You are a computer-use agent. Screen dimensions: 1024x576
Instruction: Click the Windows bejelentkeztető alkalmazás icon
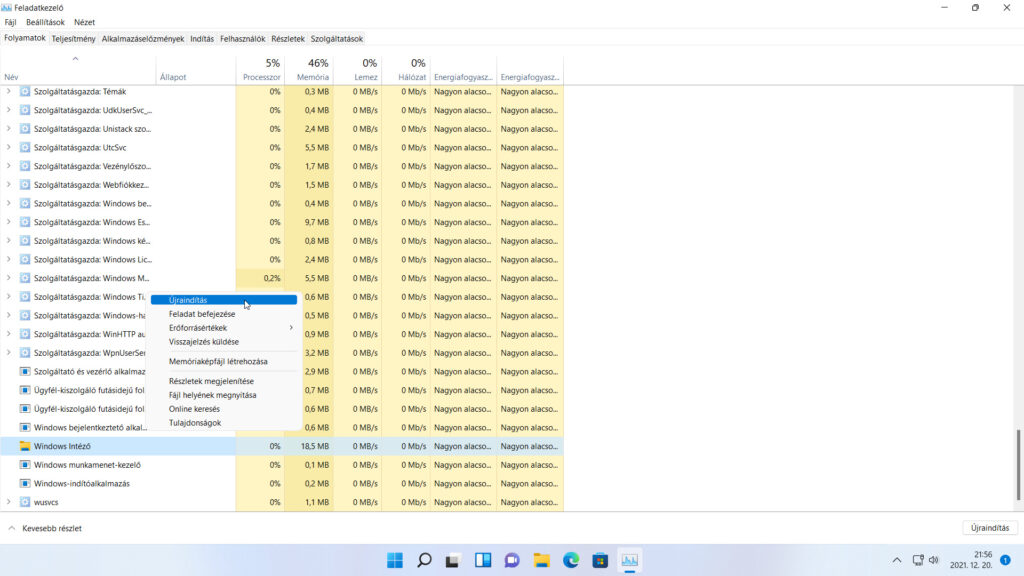pyautogui.click(x=25, y=428)
